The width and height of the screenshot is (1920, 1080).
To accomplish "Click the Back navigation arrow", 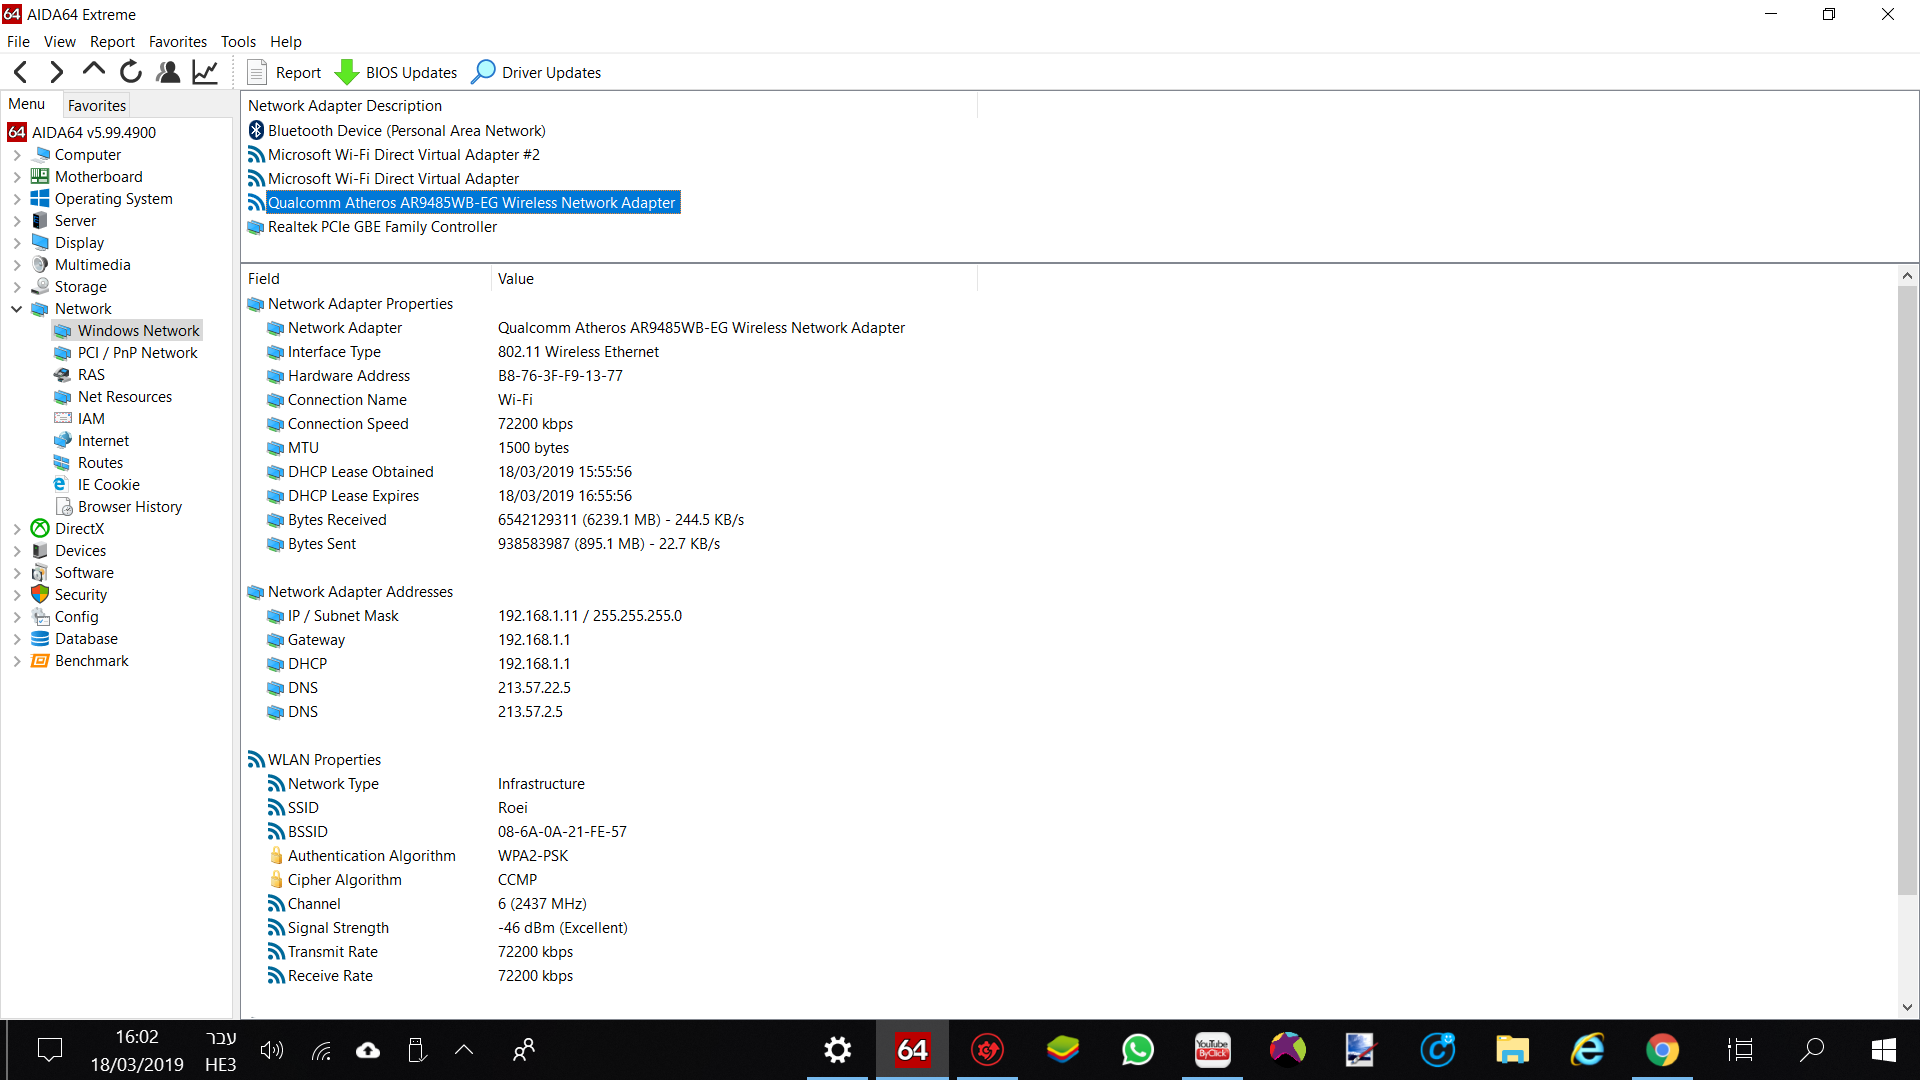I will (x=21, y=72).
